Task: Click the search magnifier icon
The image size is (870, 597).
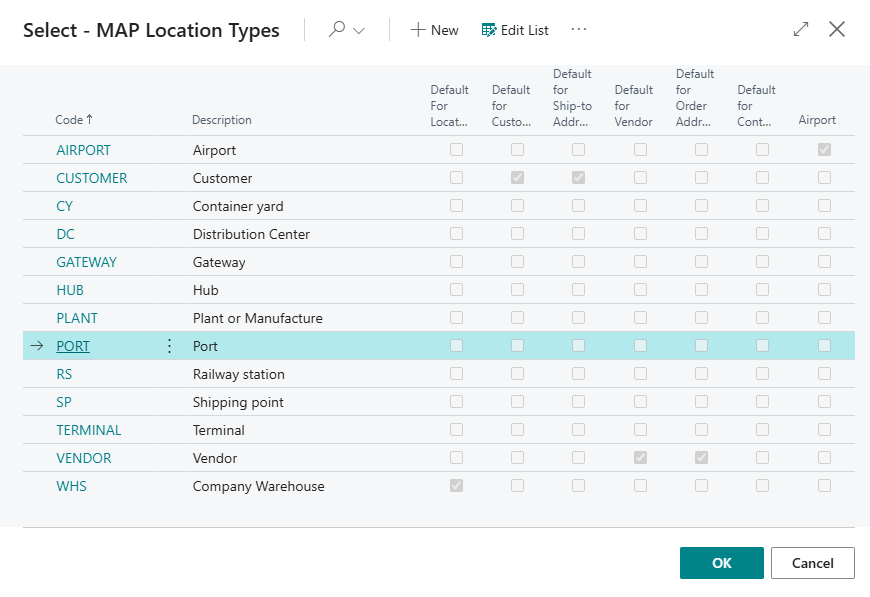Action: pyautogui.click(x=337, y=30)
